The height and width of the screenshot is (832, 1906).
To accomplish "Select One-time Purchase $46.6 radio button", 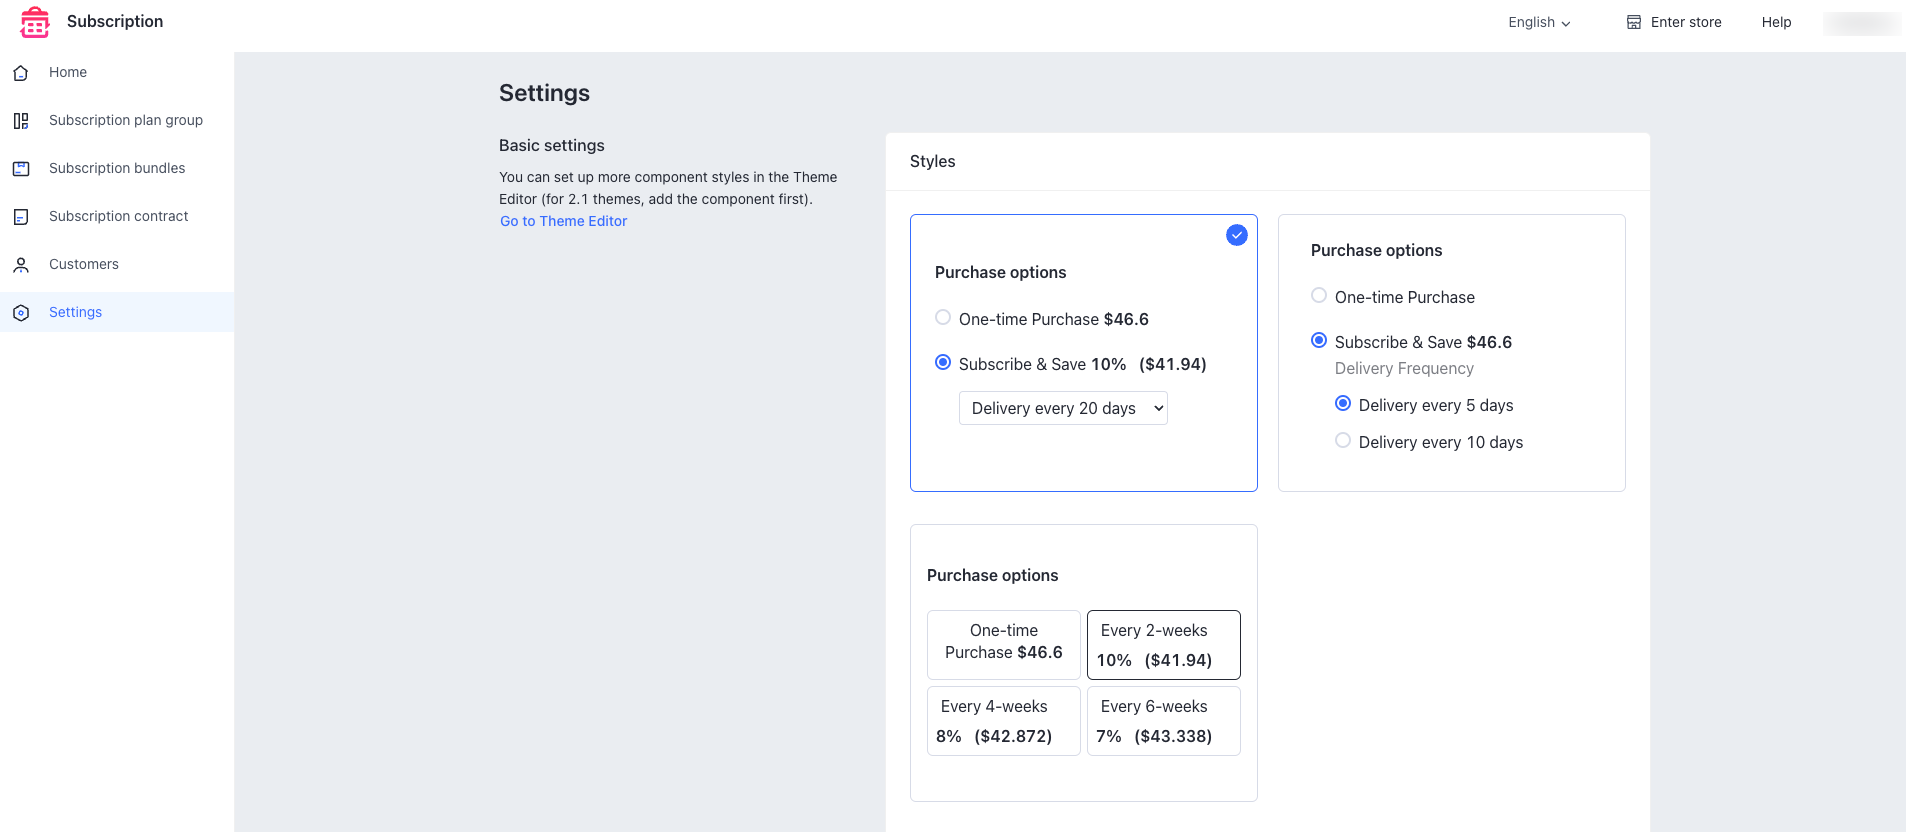I will tap(943, 318).
